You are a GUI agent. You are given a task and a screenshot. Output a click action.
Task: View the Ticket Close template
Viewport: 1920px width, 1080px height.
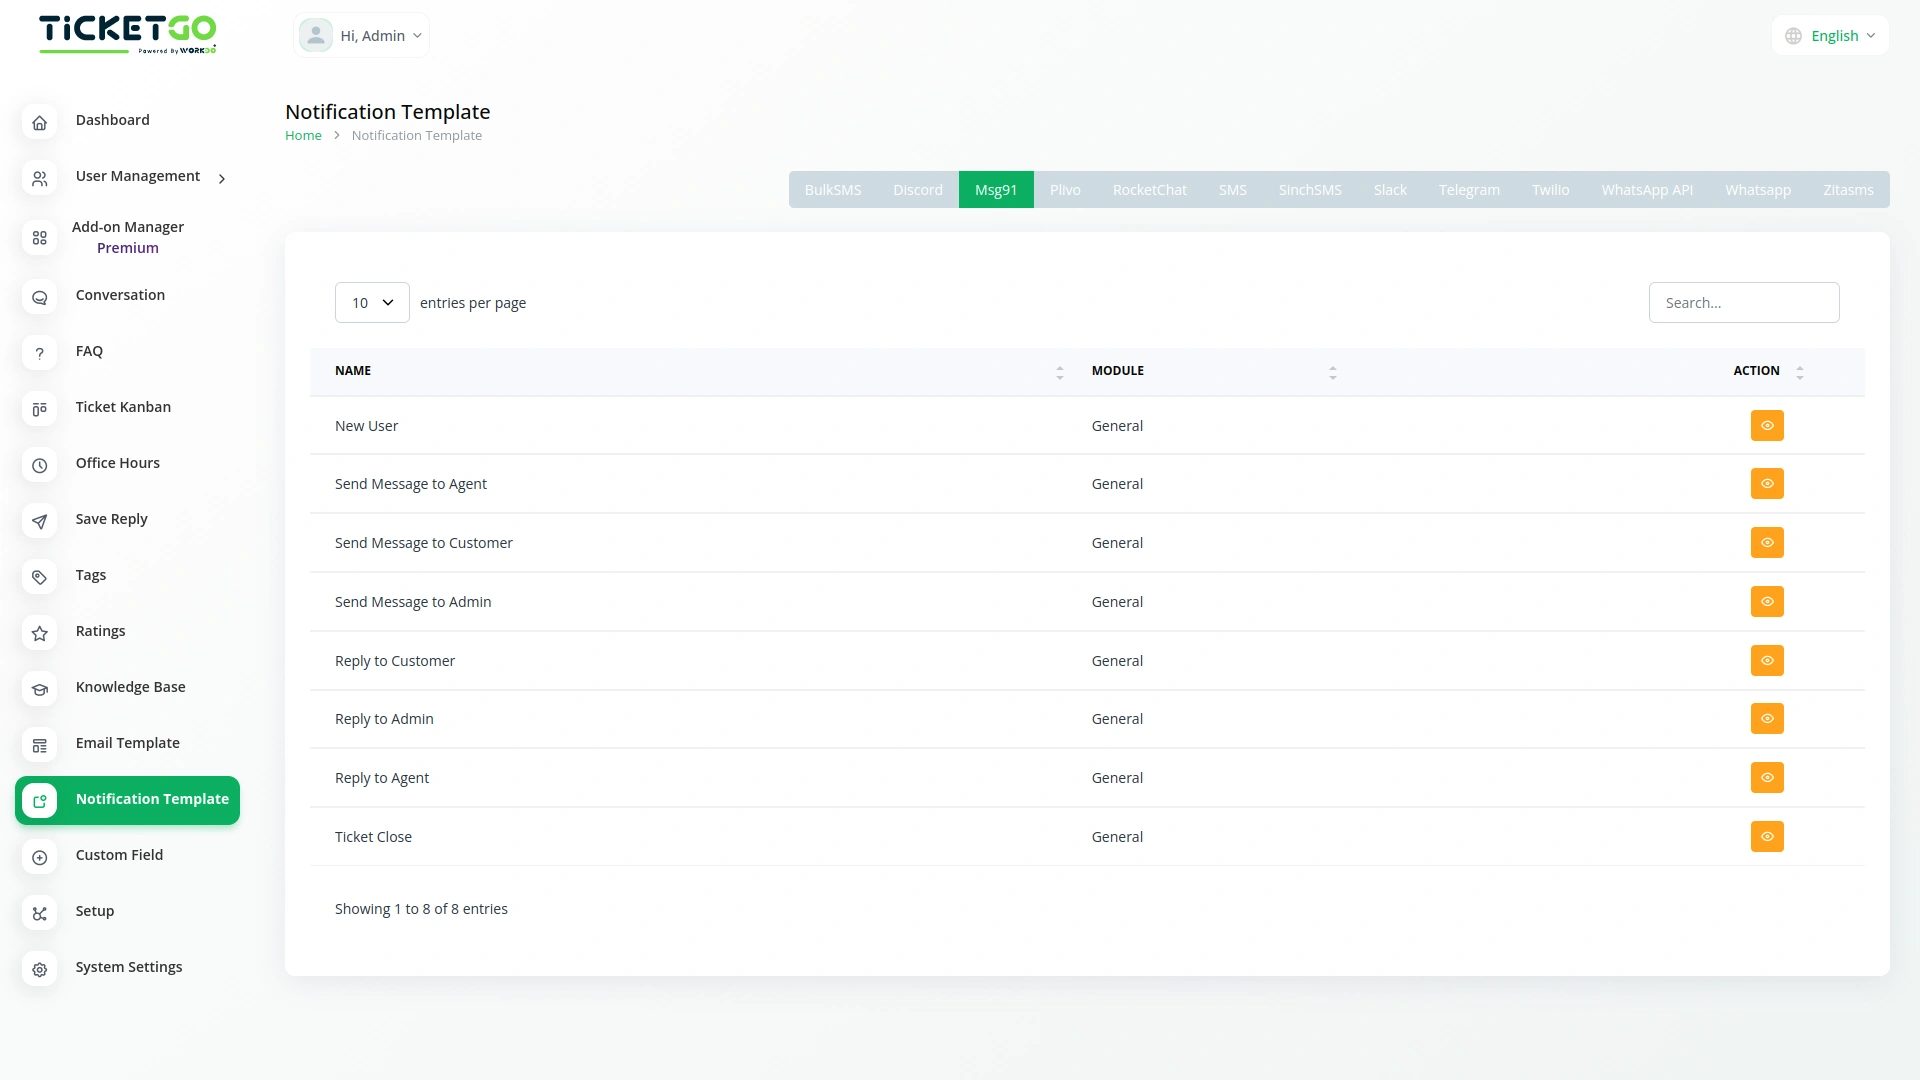pos(1767,837)
